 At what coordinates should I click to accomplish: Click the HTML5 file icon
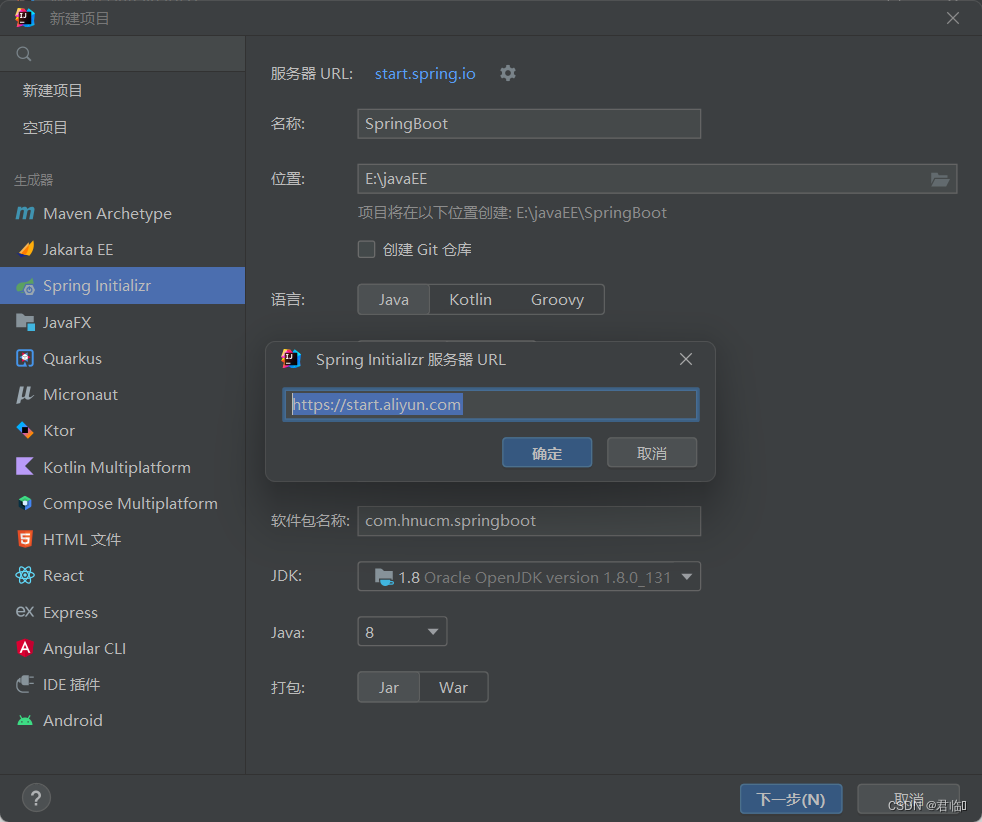point(25,539)
